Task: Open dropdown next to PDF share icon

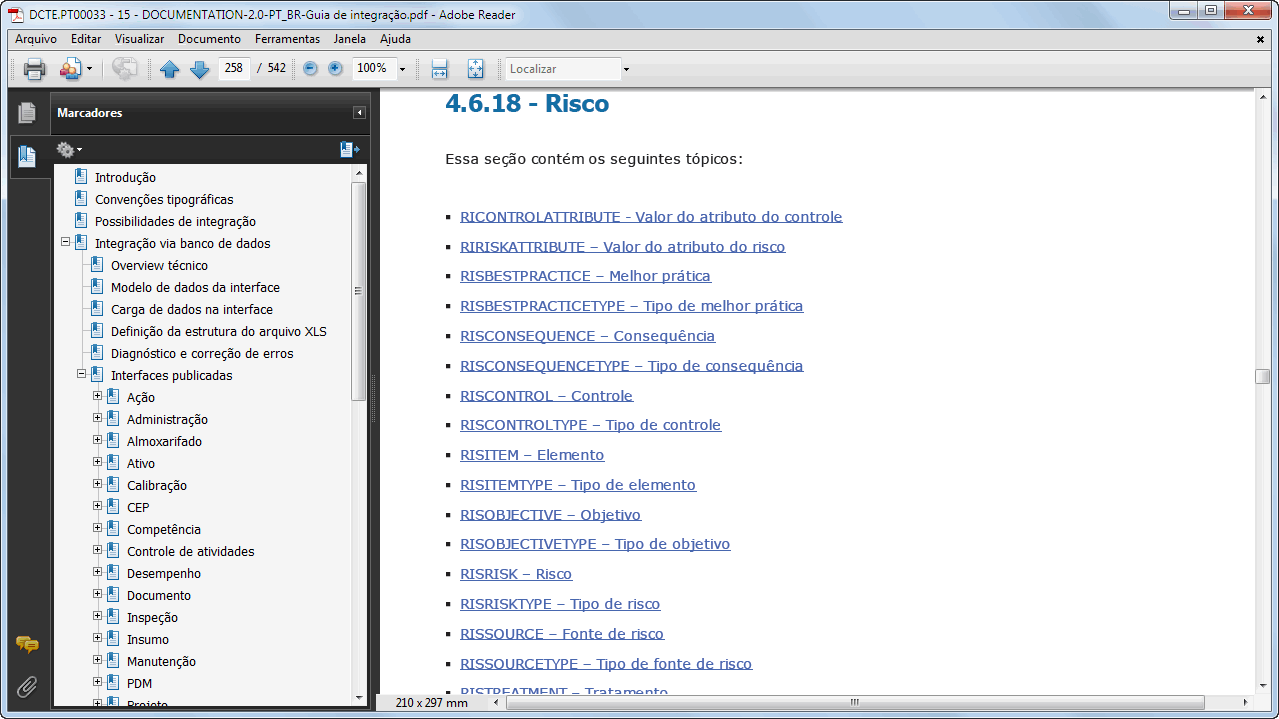Action: coord(89,69)
